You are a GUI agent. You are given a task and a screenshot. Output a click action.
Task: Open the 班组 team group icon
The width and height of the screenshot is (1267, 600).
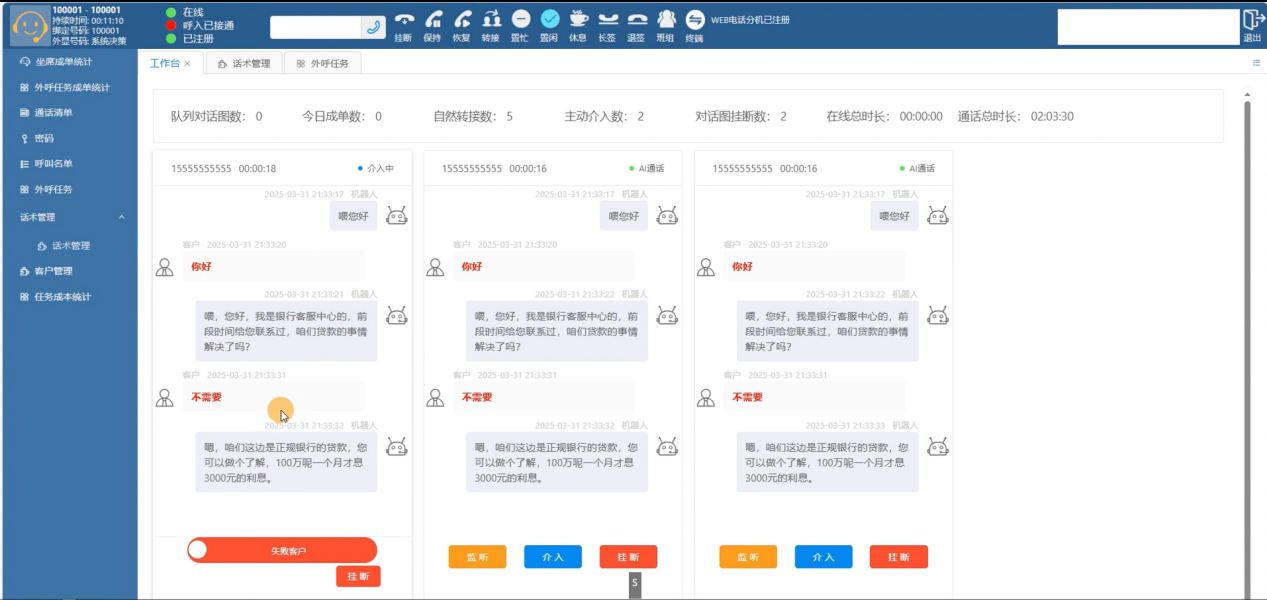tap(665, 19)
